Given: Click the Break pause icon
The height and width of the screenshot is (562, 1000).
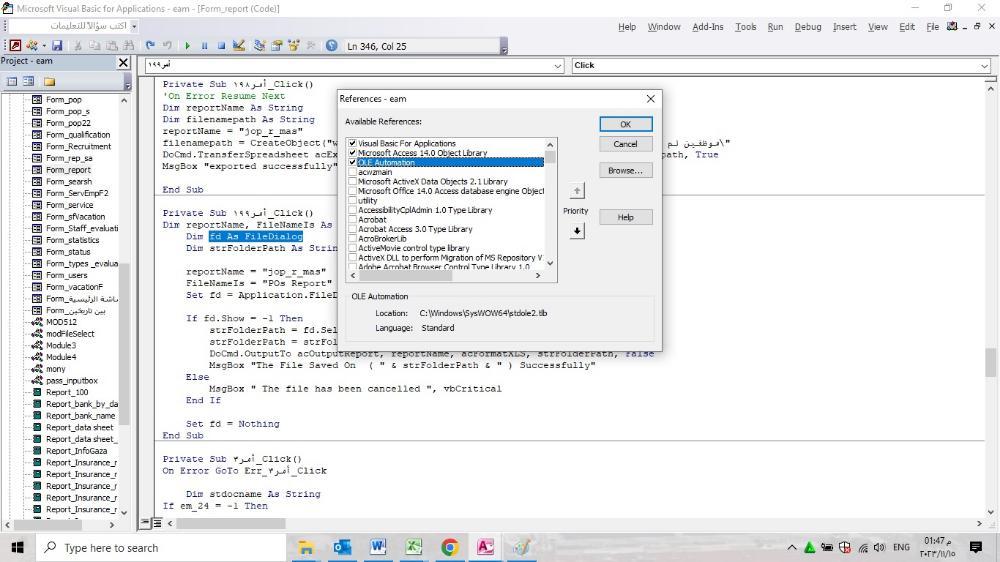Looking at the screenshot, I should click(x=205, y=45).
